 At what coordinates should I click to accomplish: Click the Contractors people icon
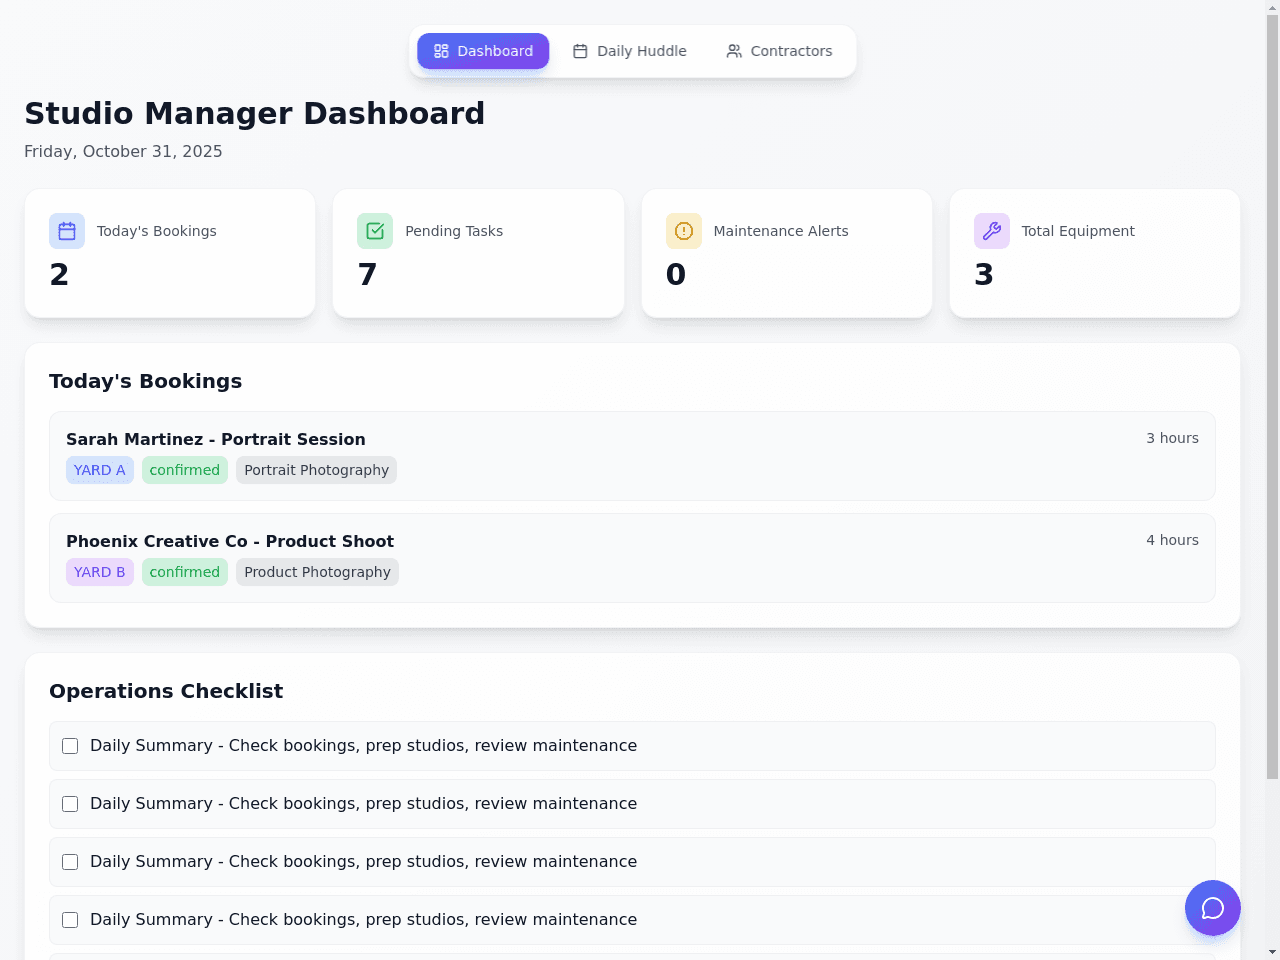tap(734, 51)
